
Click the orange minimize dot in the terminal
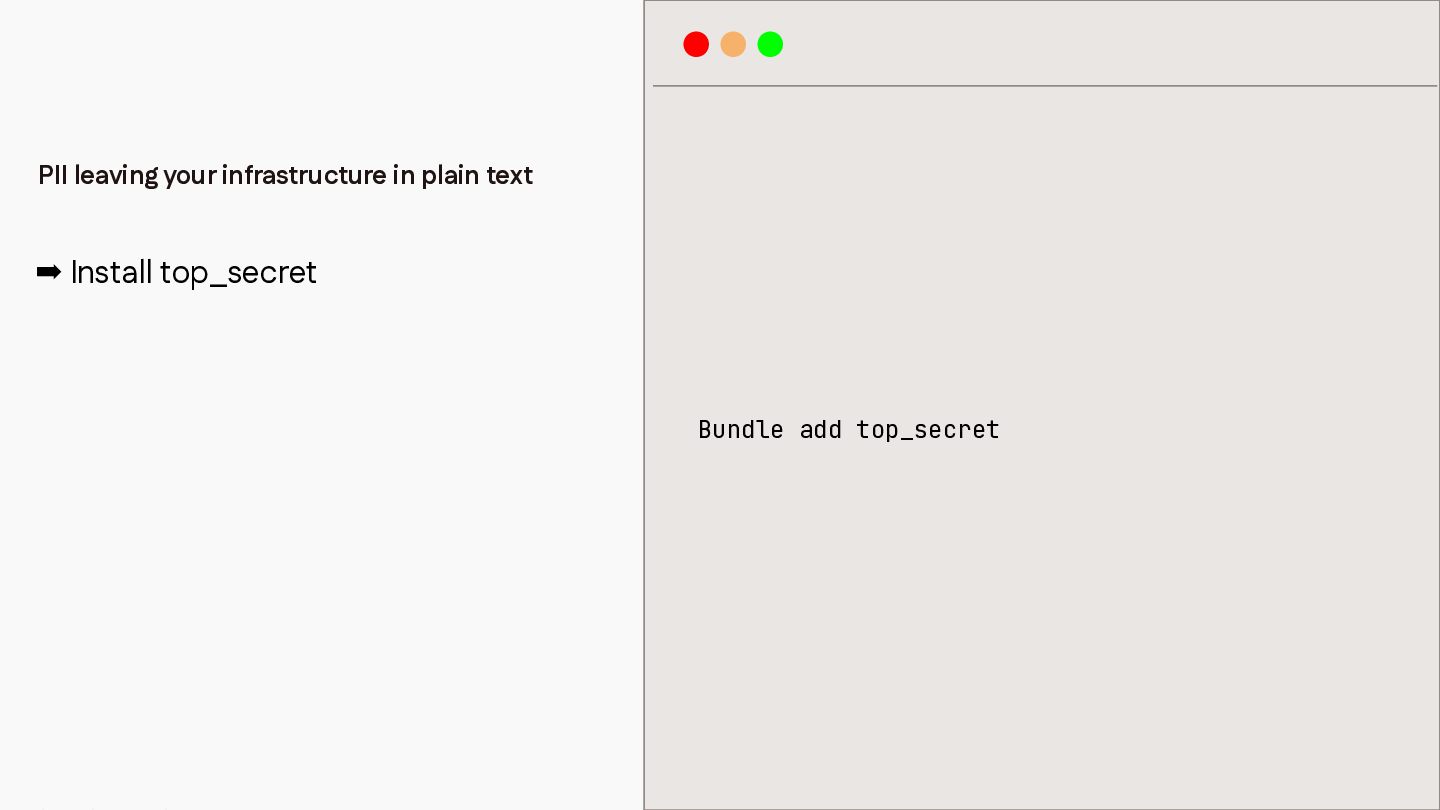click(x=733, y=44)
